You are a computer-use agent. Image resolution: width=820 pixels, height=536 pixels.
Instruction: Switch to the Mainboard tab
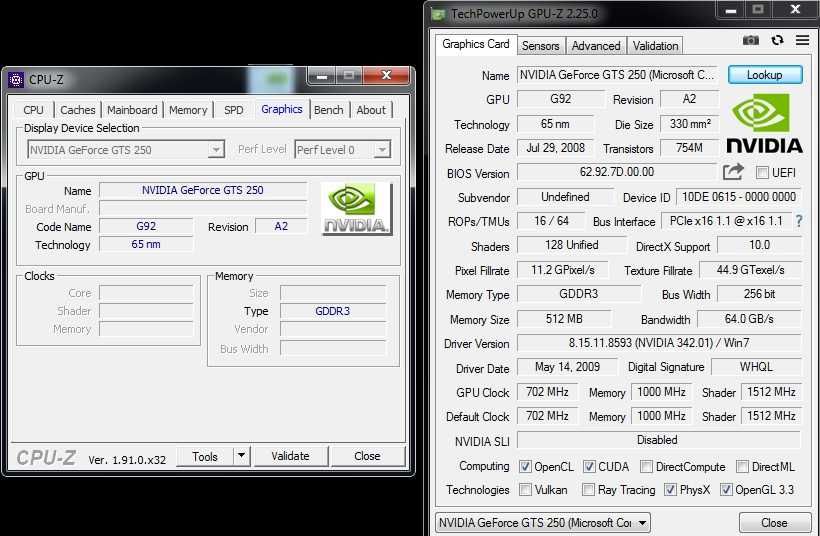pyautogui.click(x=132, y=110)
